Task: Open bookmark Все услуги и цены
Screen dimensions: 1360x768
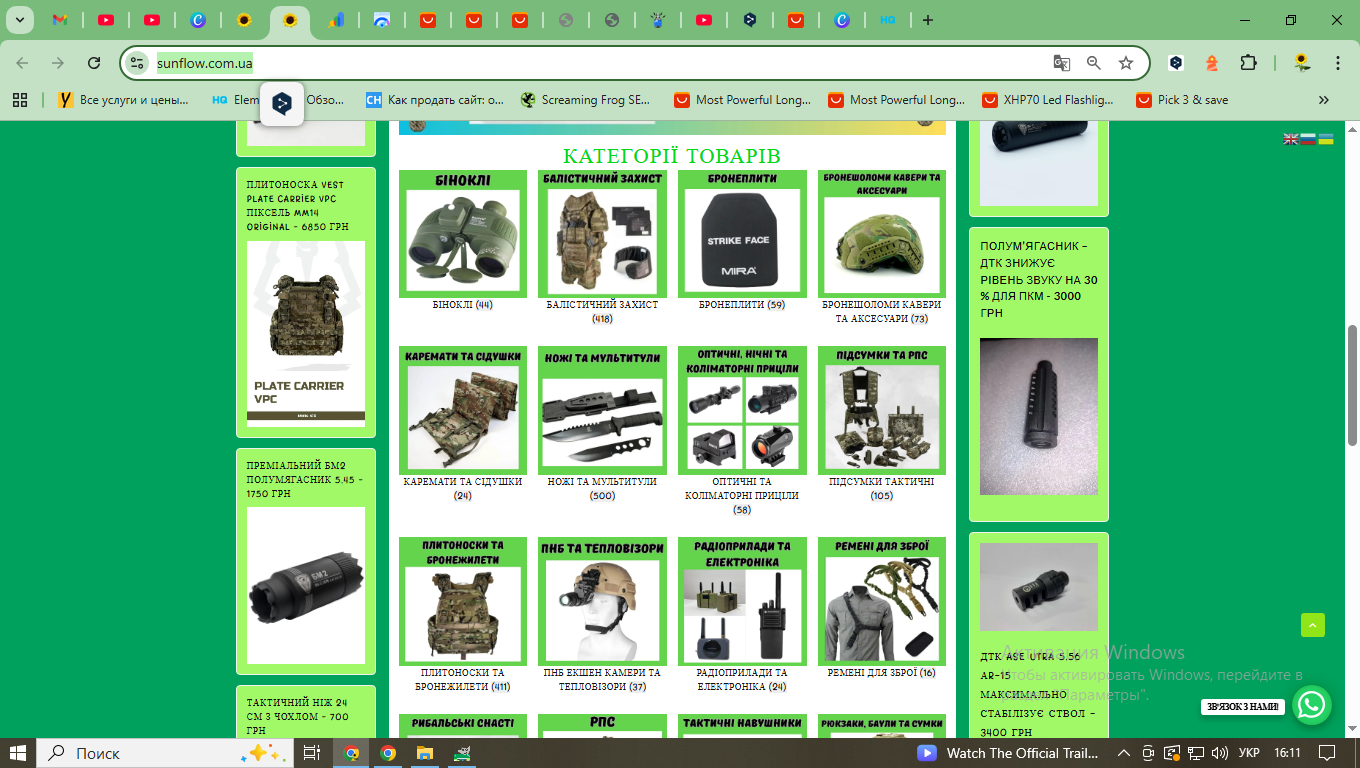Action: (x=124, y=100)
